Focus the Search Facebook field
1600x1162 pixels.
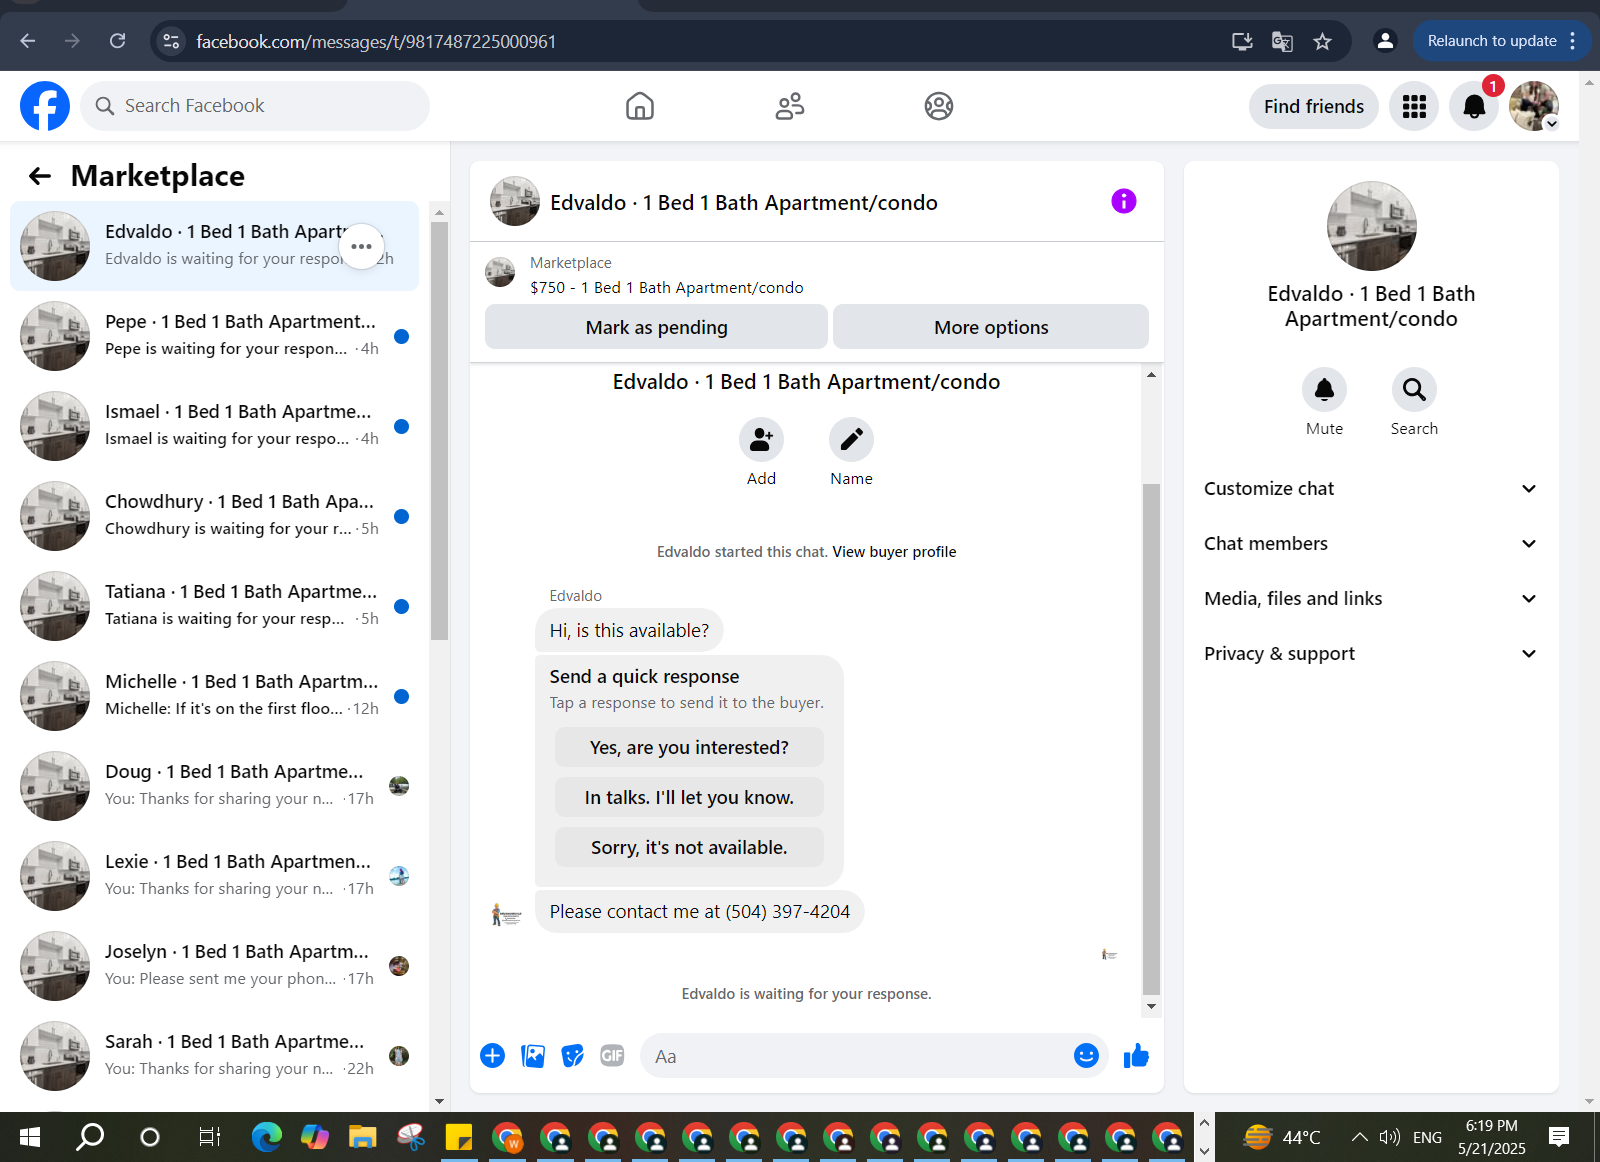pos(255,106)
